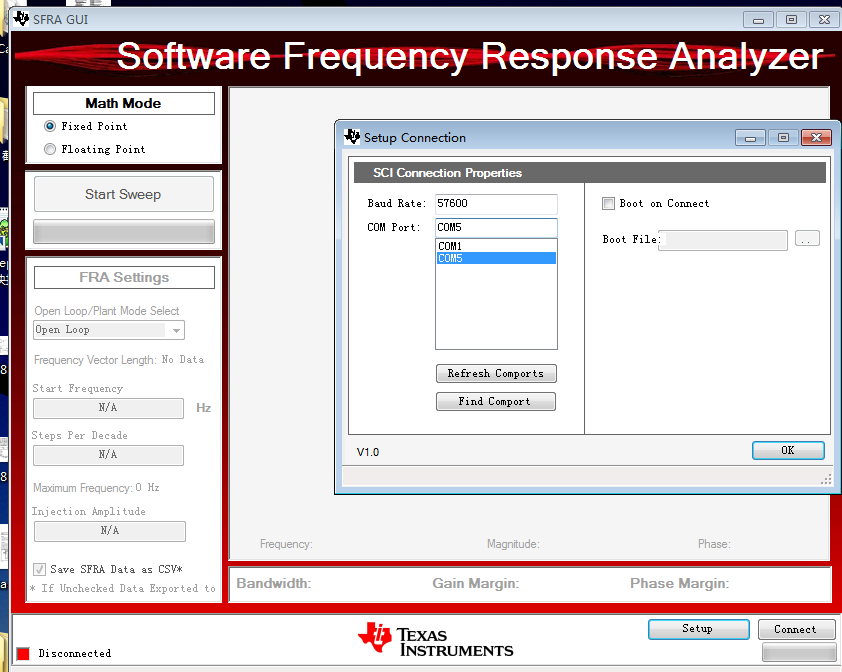Select Fixed Point math mode
Viewport: 842px width, 672px height.
(x=50, y=126)
